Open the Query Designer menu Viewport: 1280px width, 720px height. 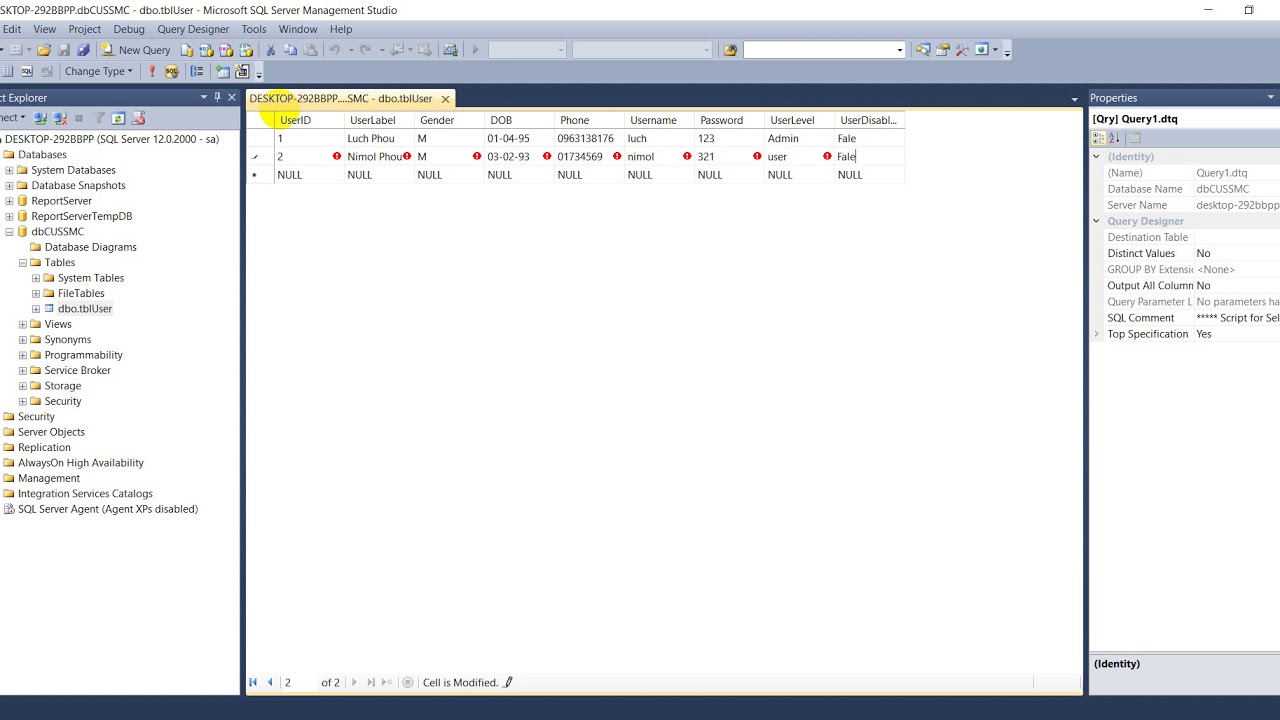(193, 29)
